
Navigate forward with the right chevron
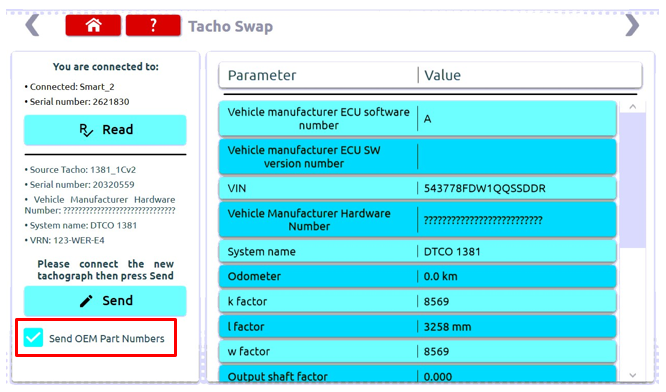click(x=632, y=25)
